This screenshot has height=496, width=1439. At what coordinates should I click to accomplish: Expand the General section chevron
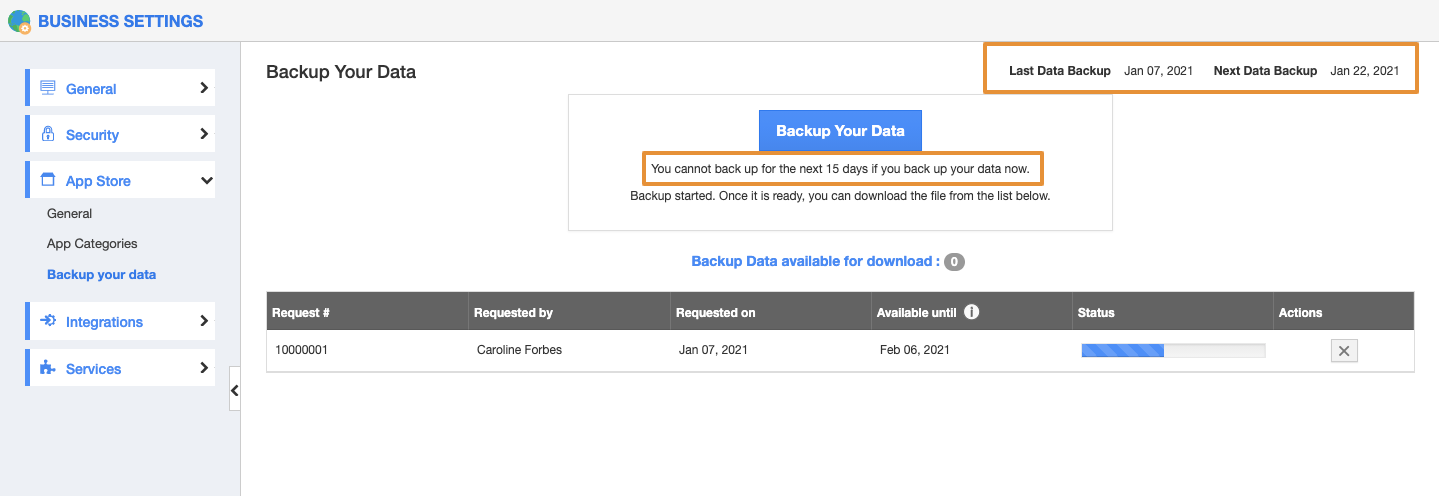(x=204, y=88)
